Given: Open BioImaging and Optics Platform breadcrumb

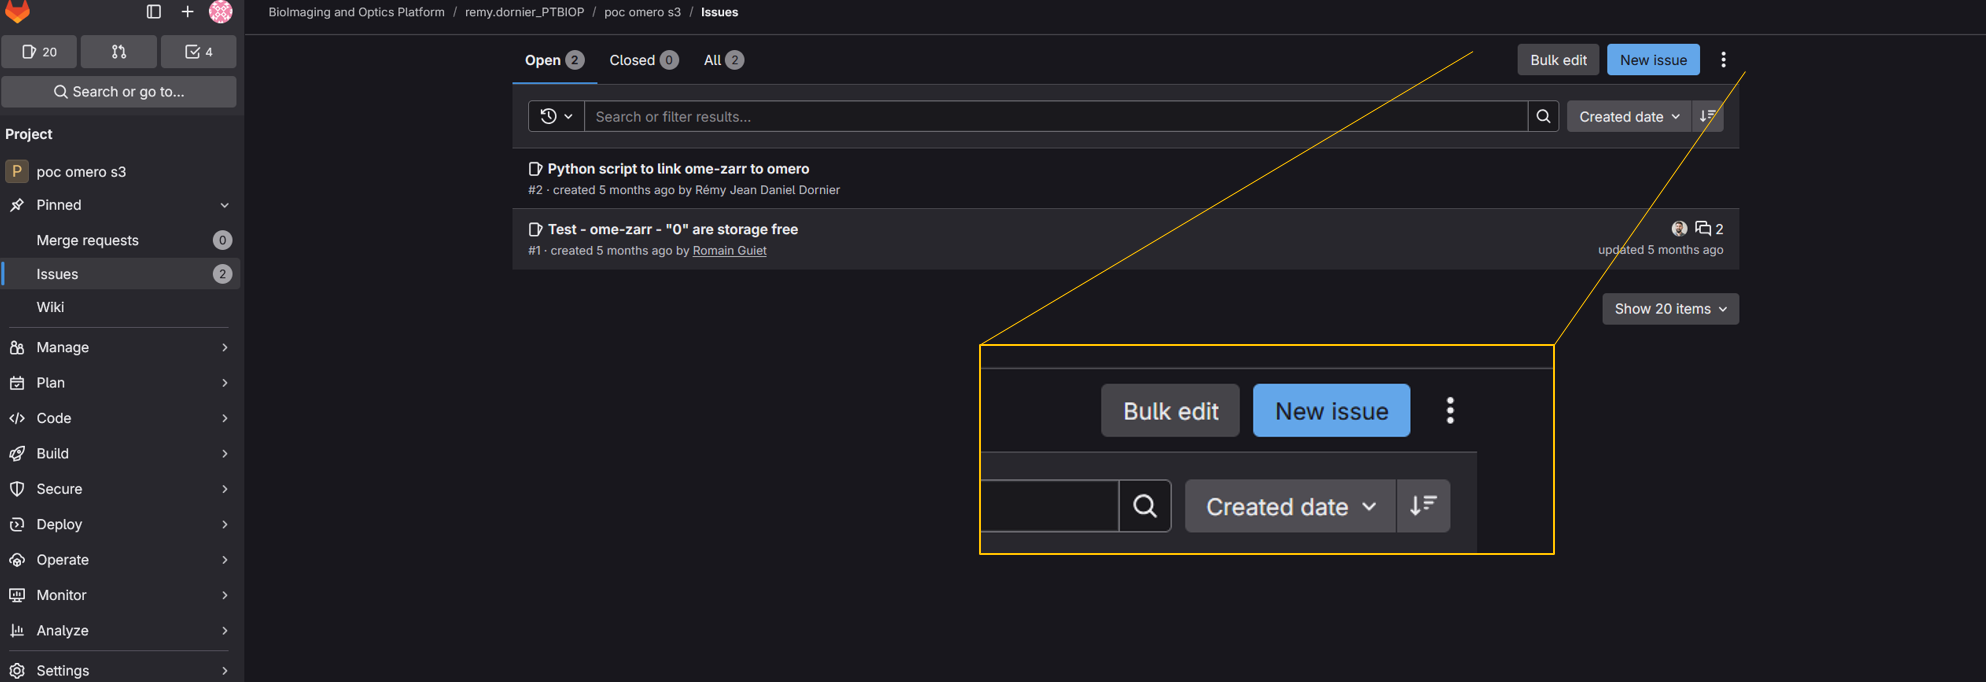Looking at the screenshot, I should click(356, 12).
